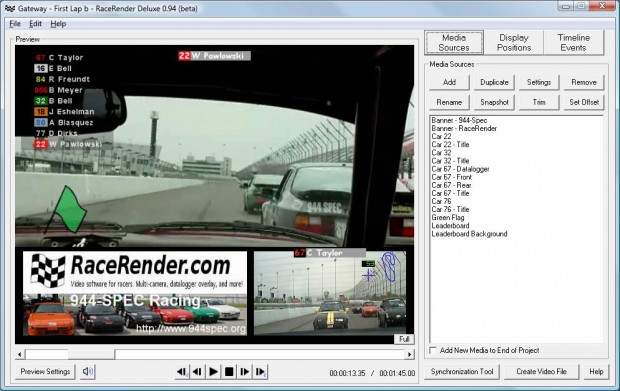
Task: Select 'Car 67 - Front' media source
Action: tap(452, 177)
